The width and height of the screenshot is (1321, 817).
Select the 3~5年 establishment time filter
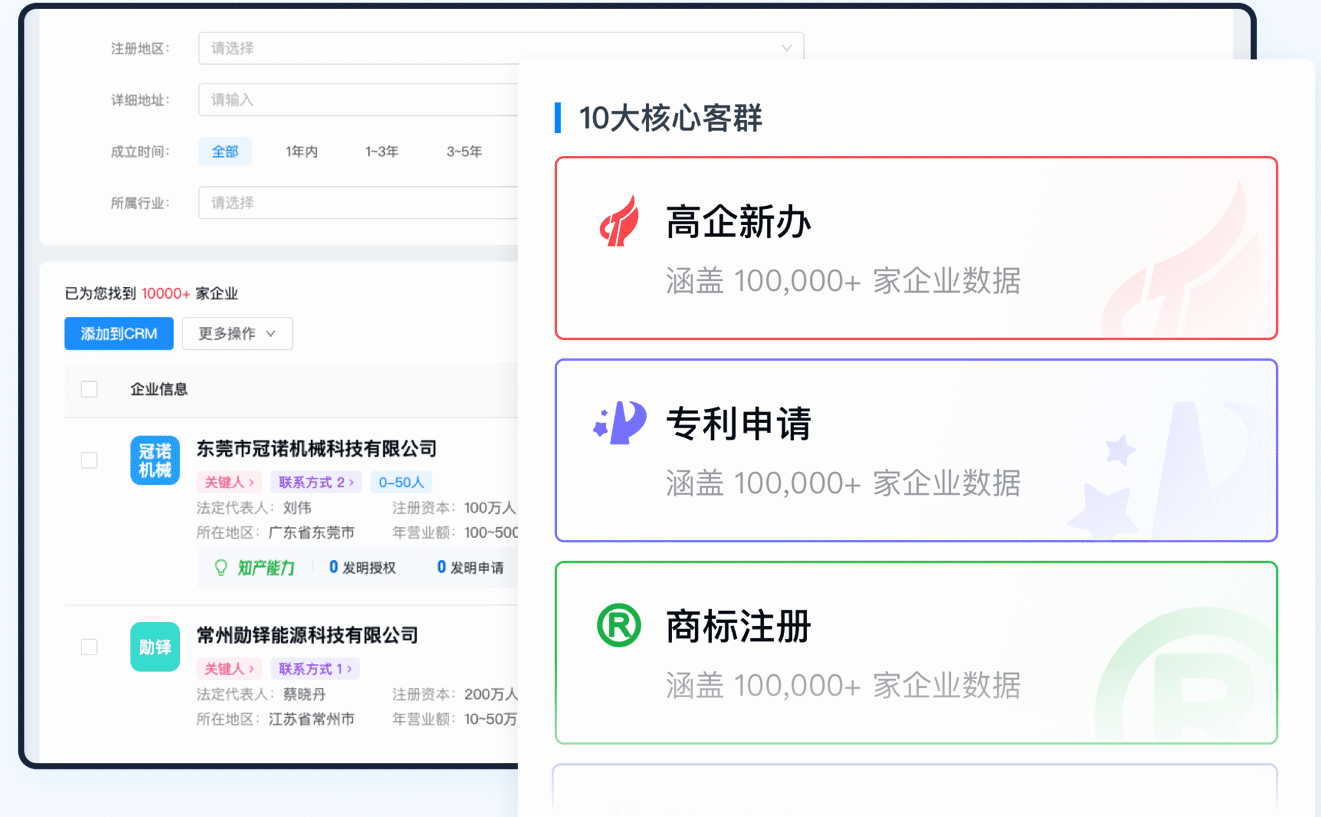pos(464,152)
